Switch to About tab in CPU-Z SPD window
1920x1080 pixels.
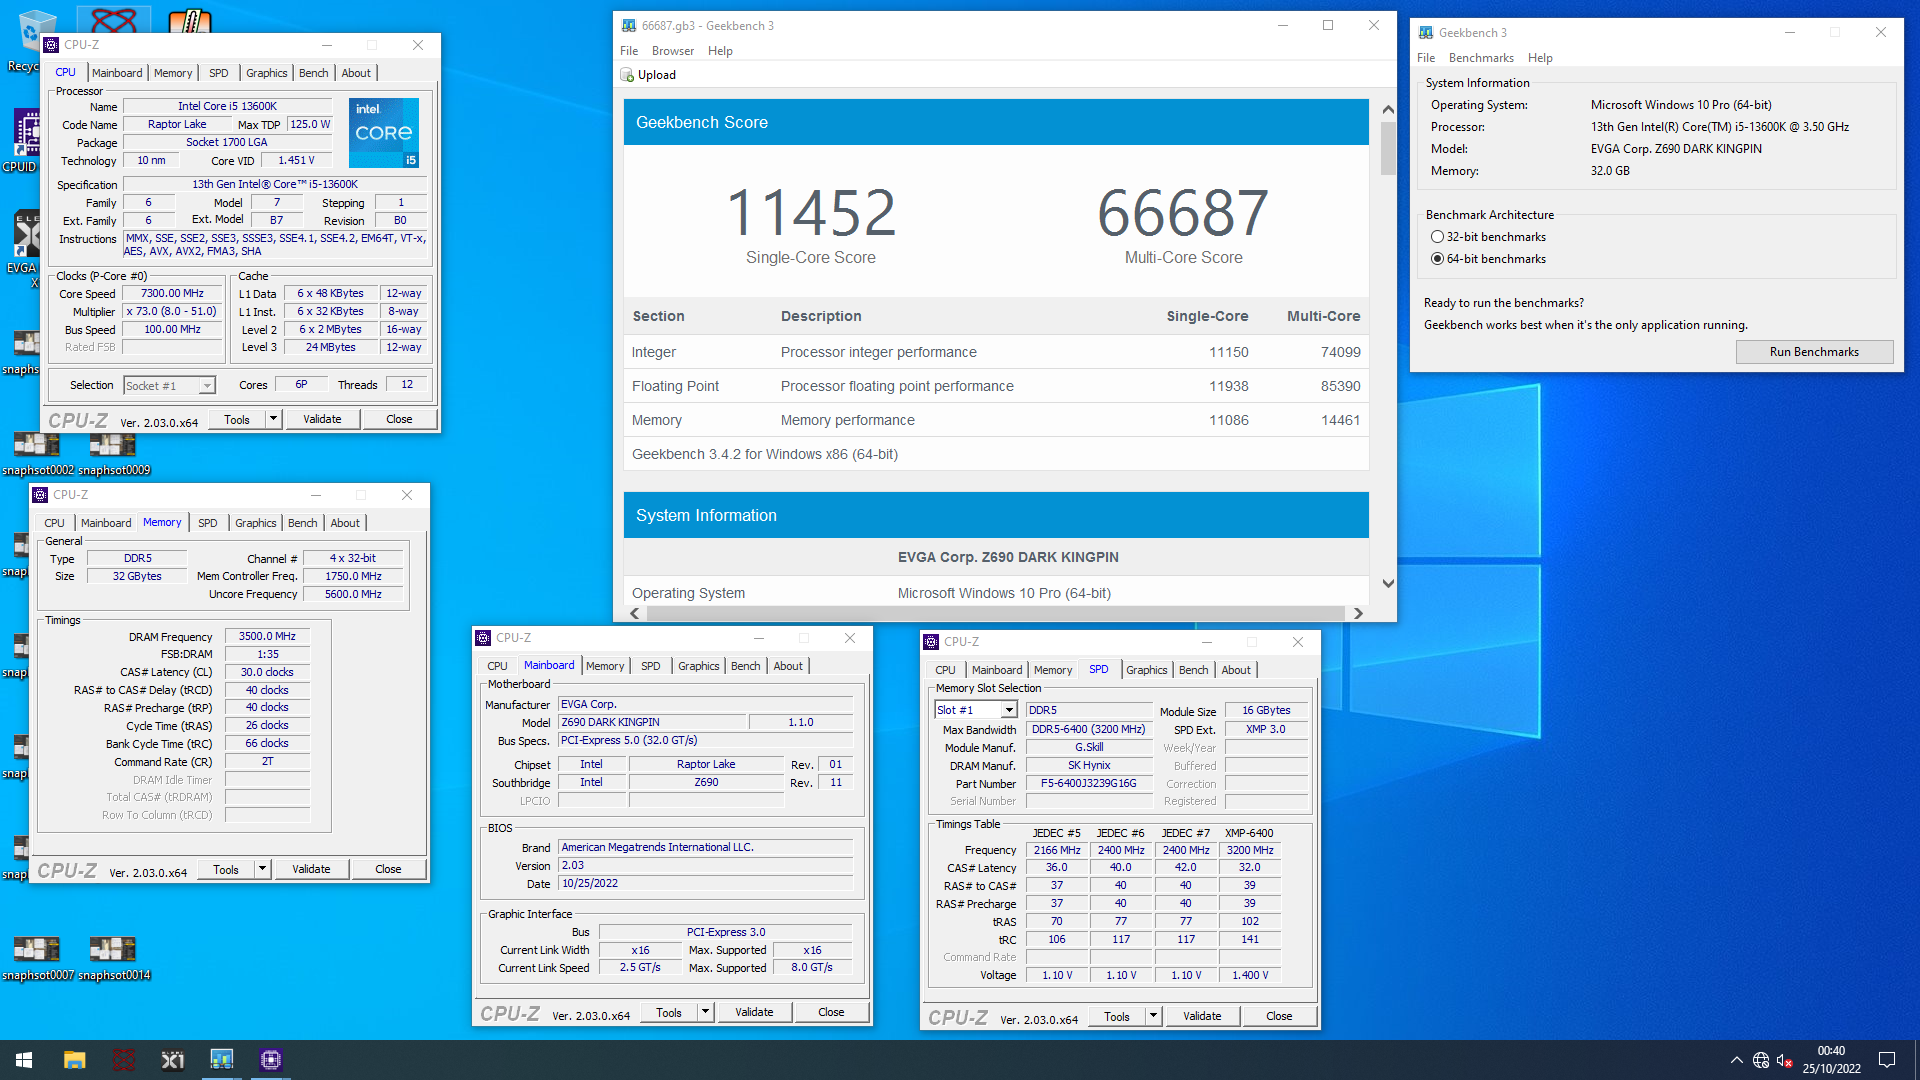coord(1235,670)
